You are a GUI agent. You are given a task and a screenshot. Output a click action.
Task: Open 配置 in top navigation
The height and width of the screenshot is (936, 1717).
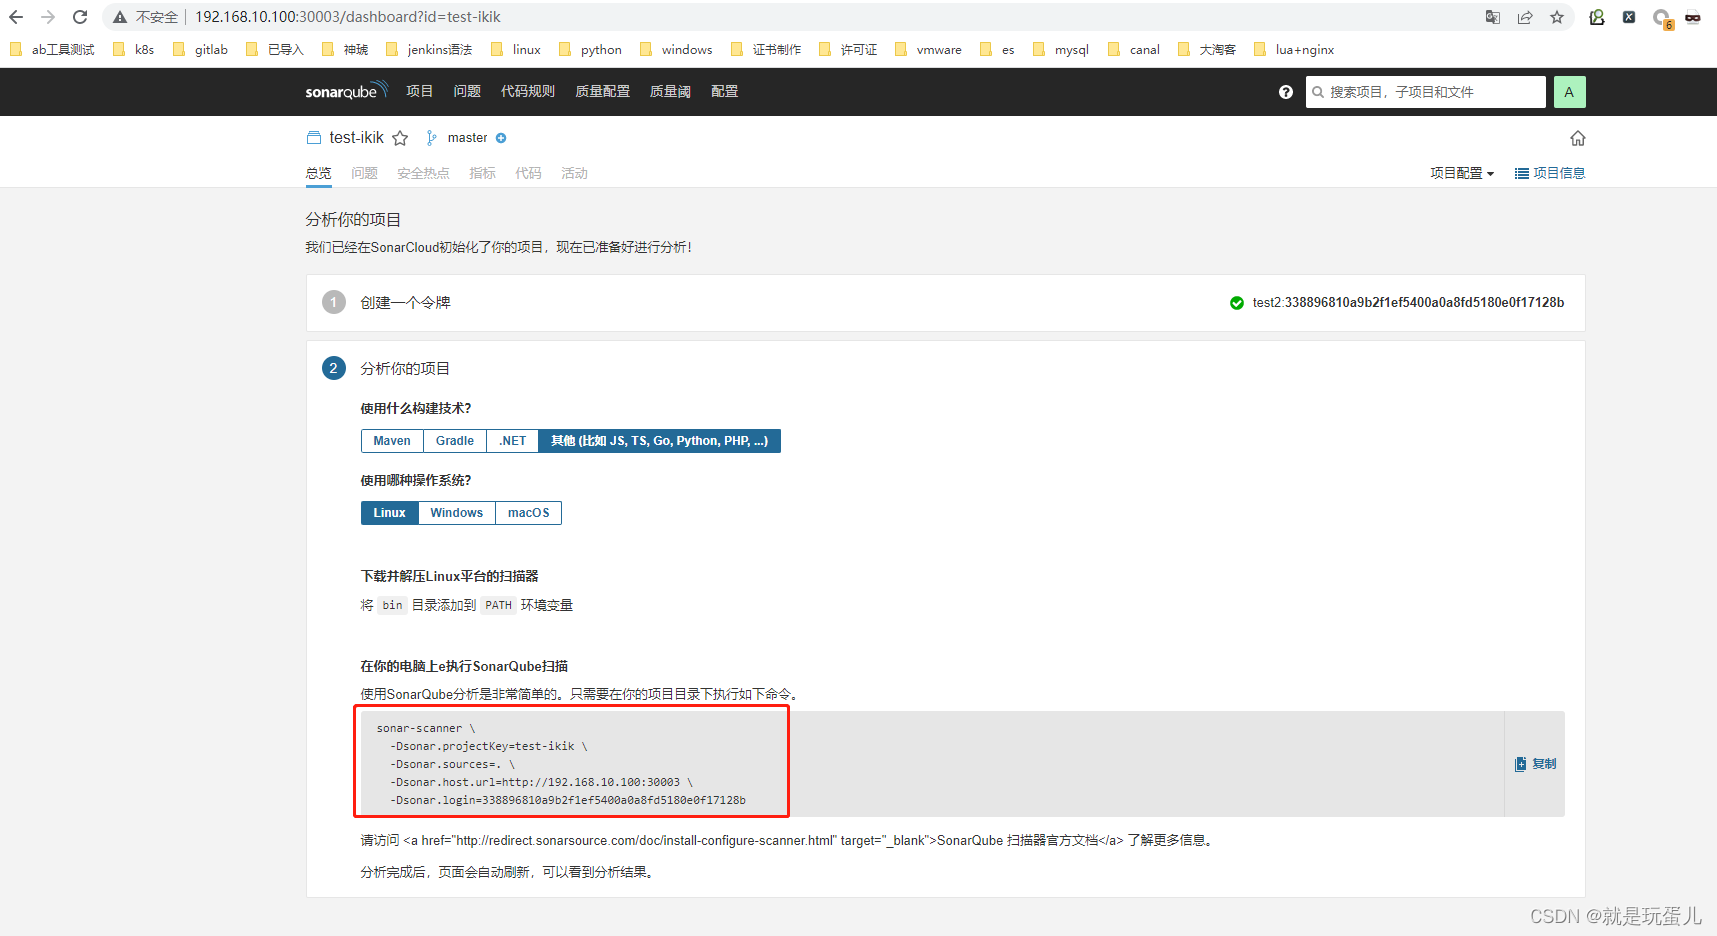point(725,91)
